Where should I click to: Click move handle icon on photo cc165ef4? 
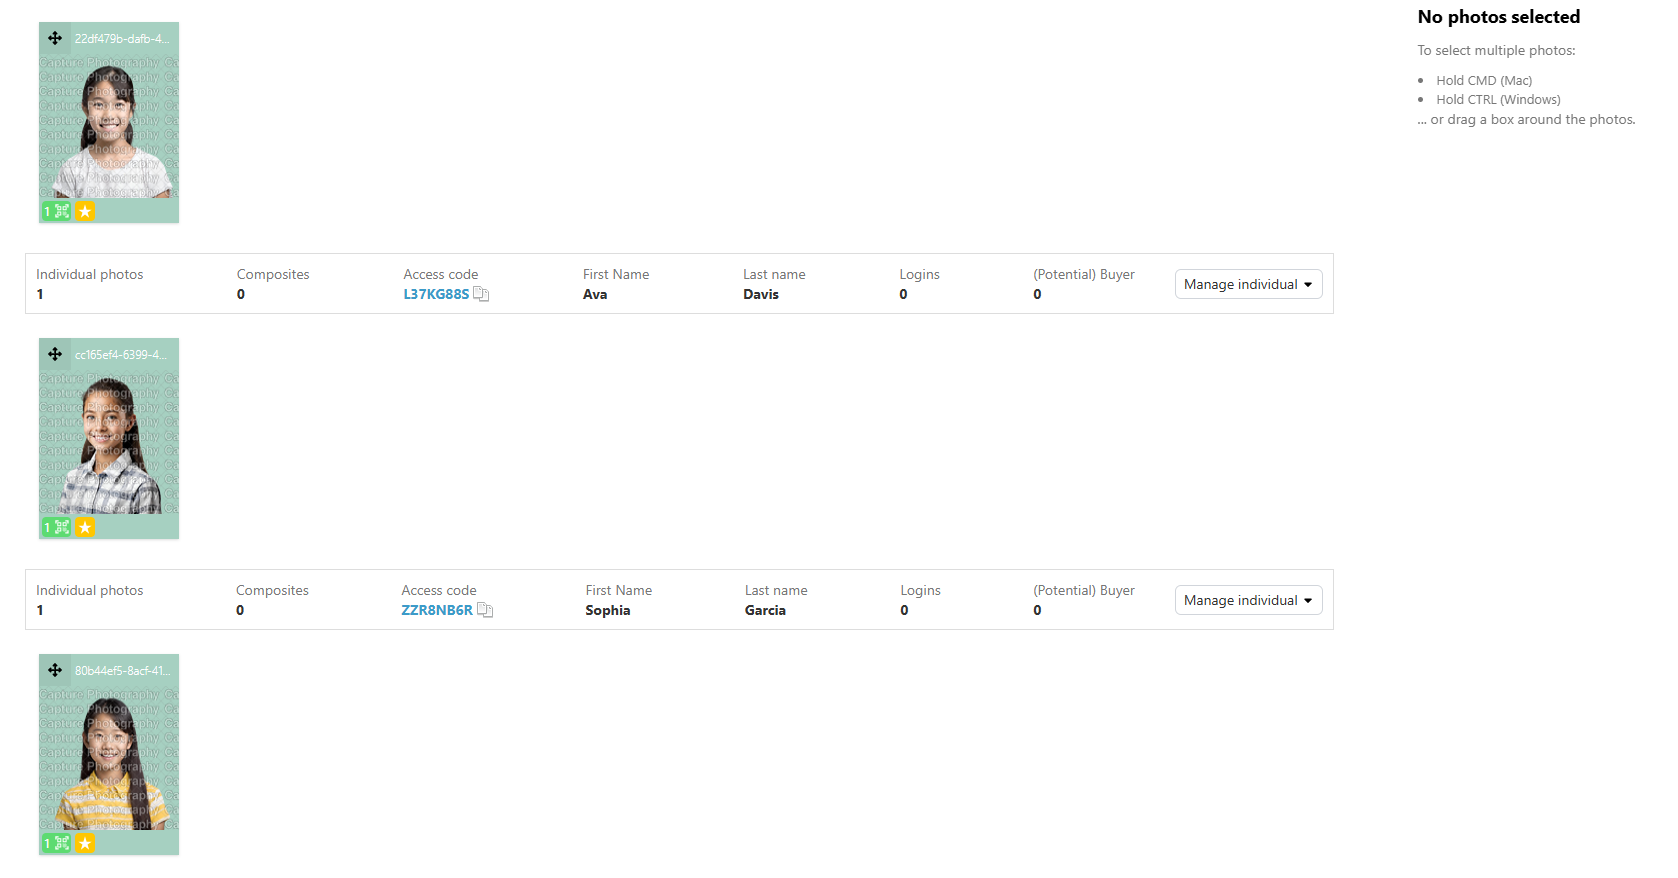[x=55, y=354]
